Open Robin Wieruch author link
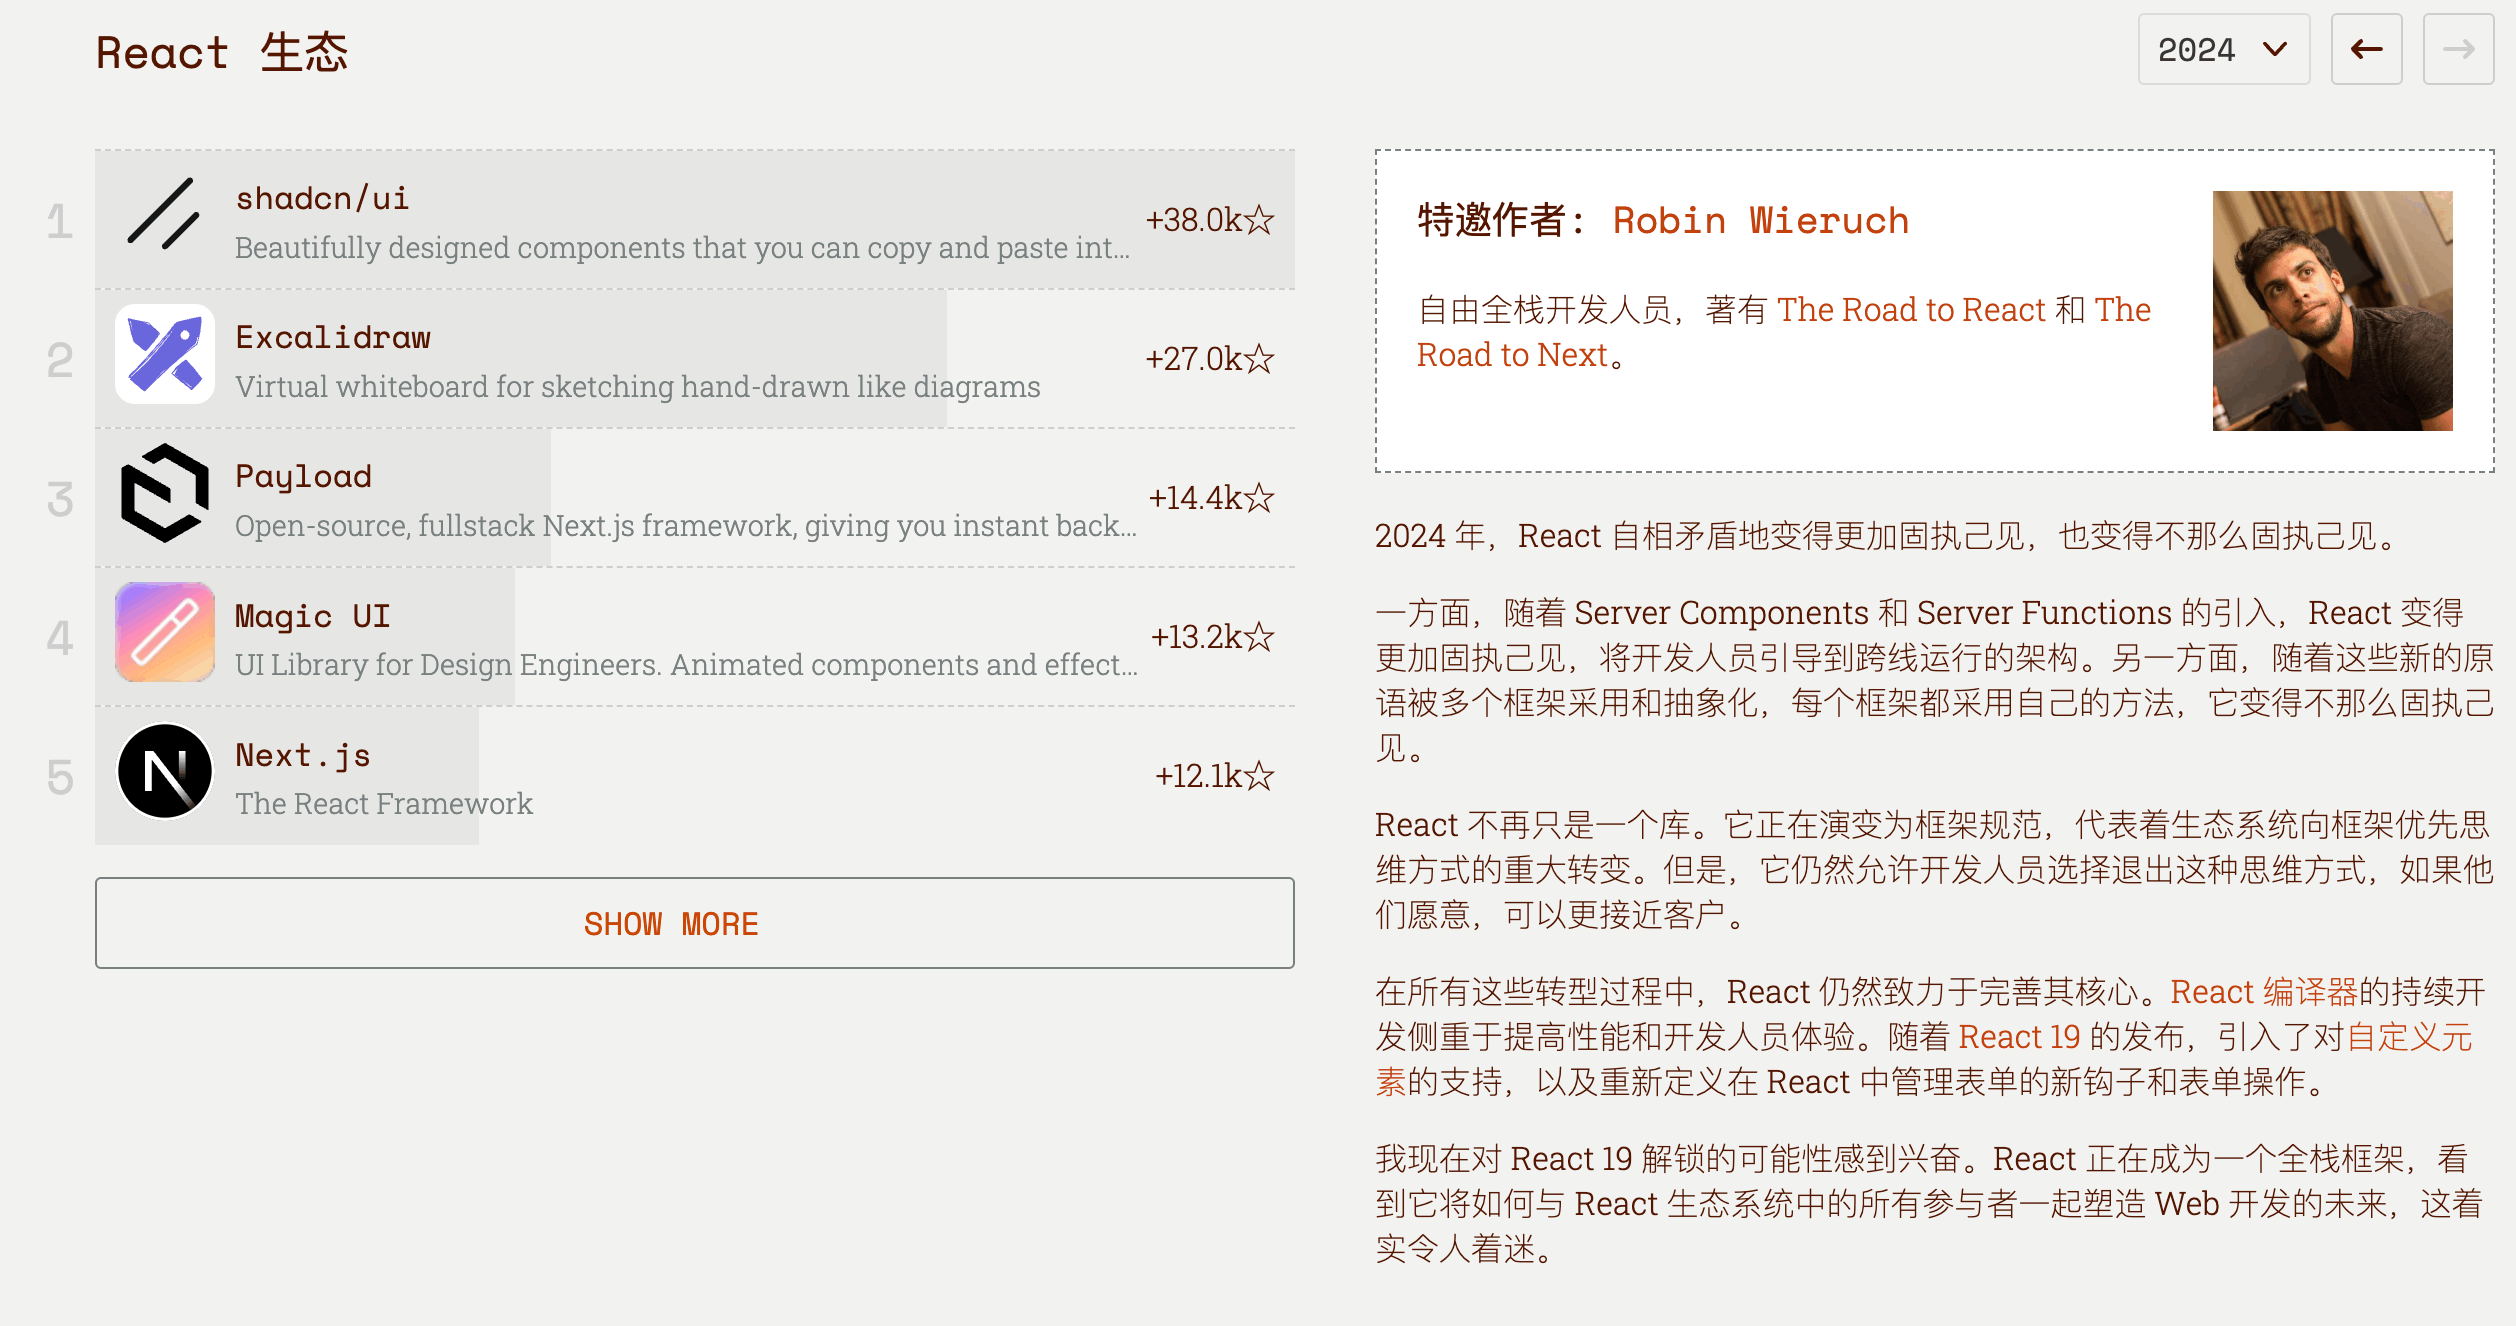This screenshot has height=1326, width=2516. coord(1760,220)
